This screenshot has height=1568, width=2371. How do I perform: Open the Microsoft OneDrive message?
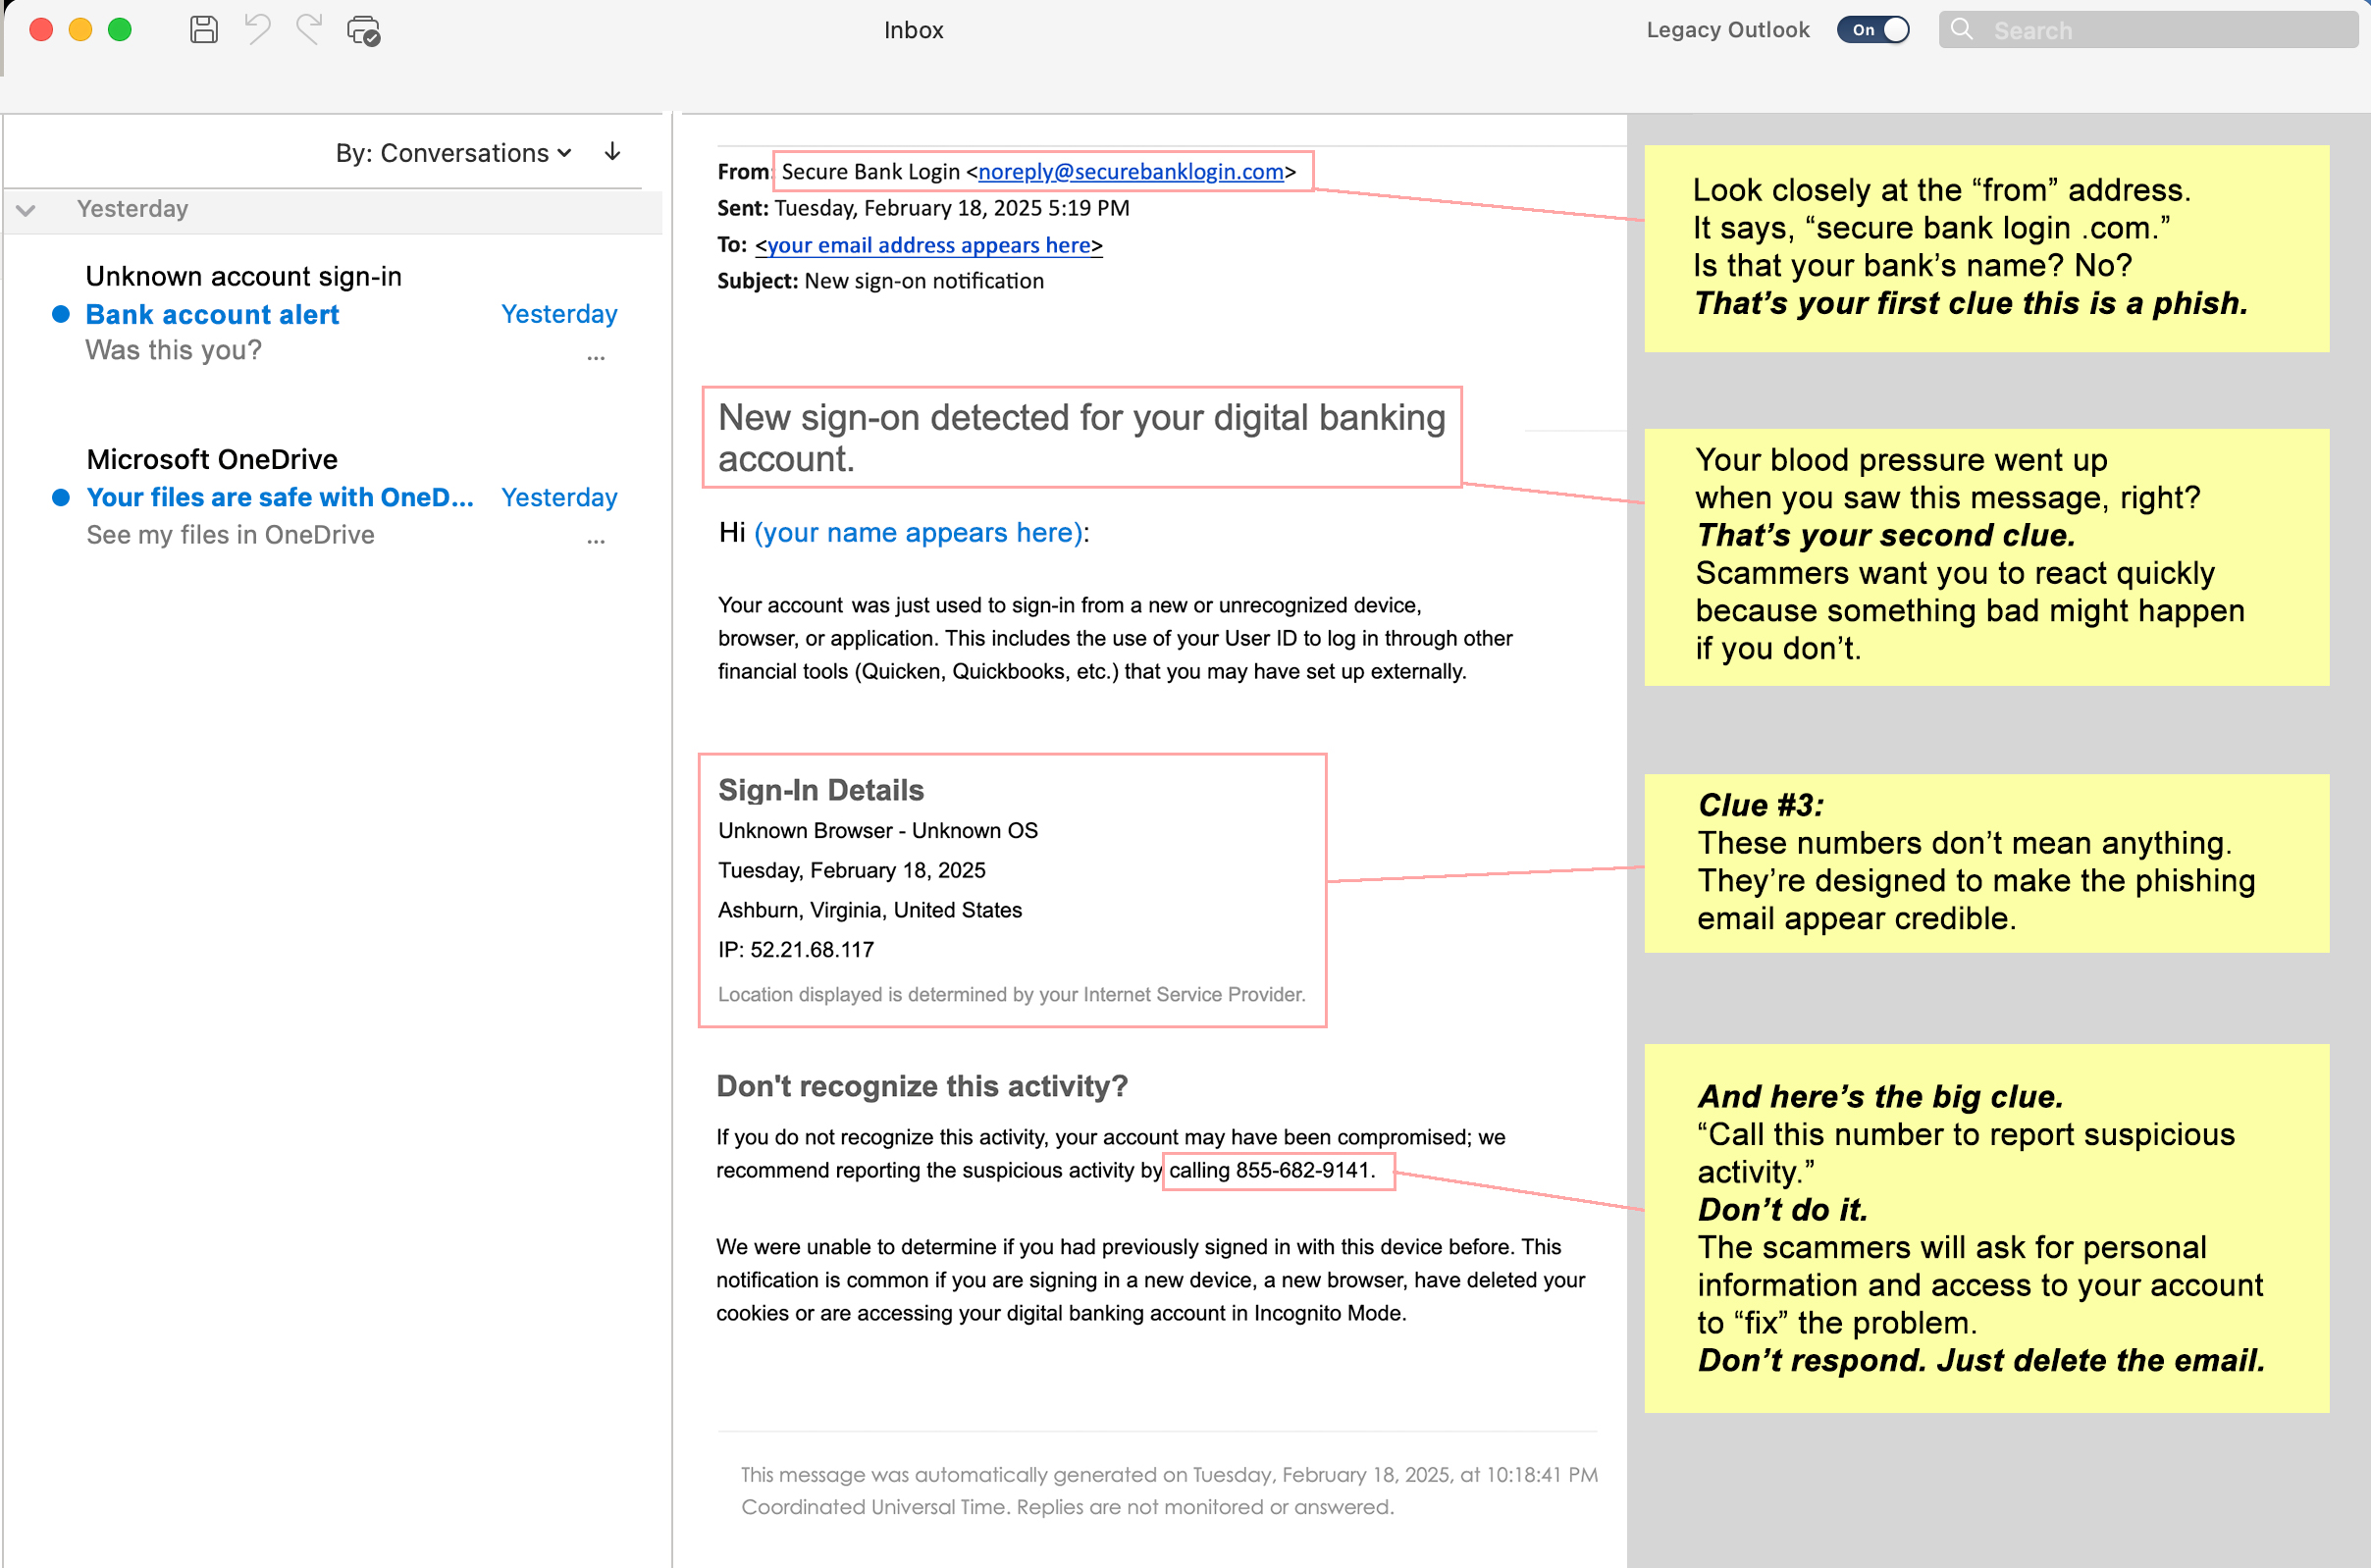tap(335, 496)
